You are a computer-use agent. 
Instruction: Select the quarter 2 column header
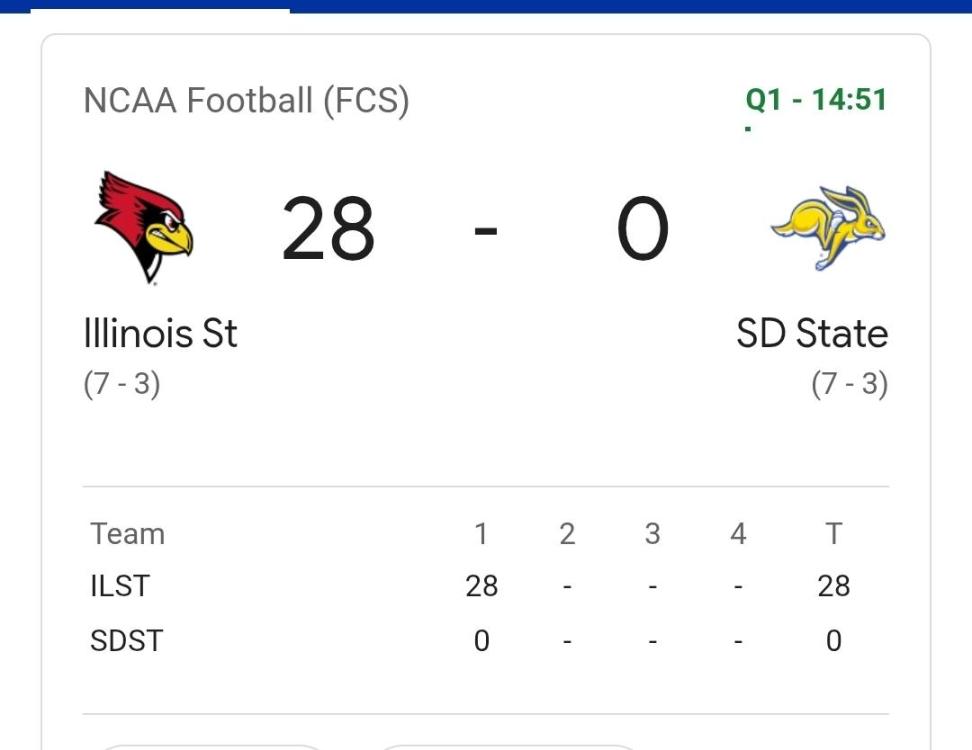pos(567,534)
